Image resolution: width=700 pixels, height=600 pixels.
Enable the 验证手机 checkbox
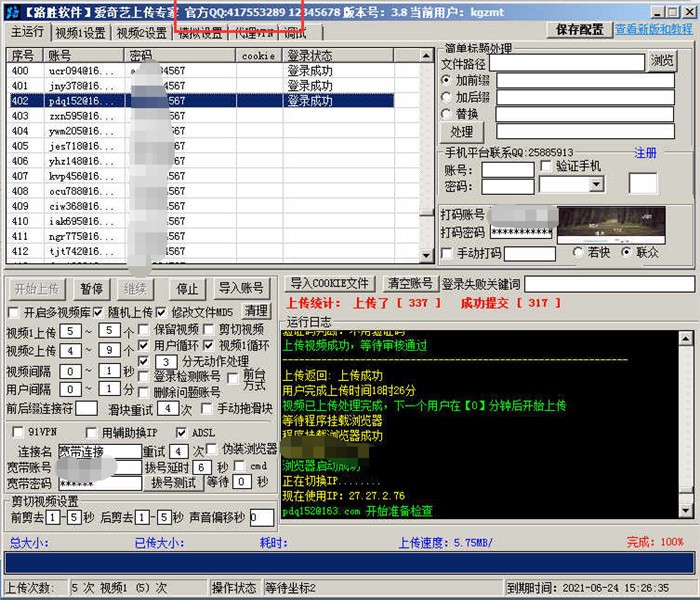point(546,166)
